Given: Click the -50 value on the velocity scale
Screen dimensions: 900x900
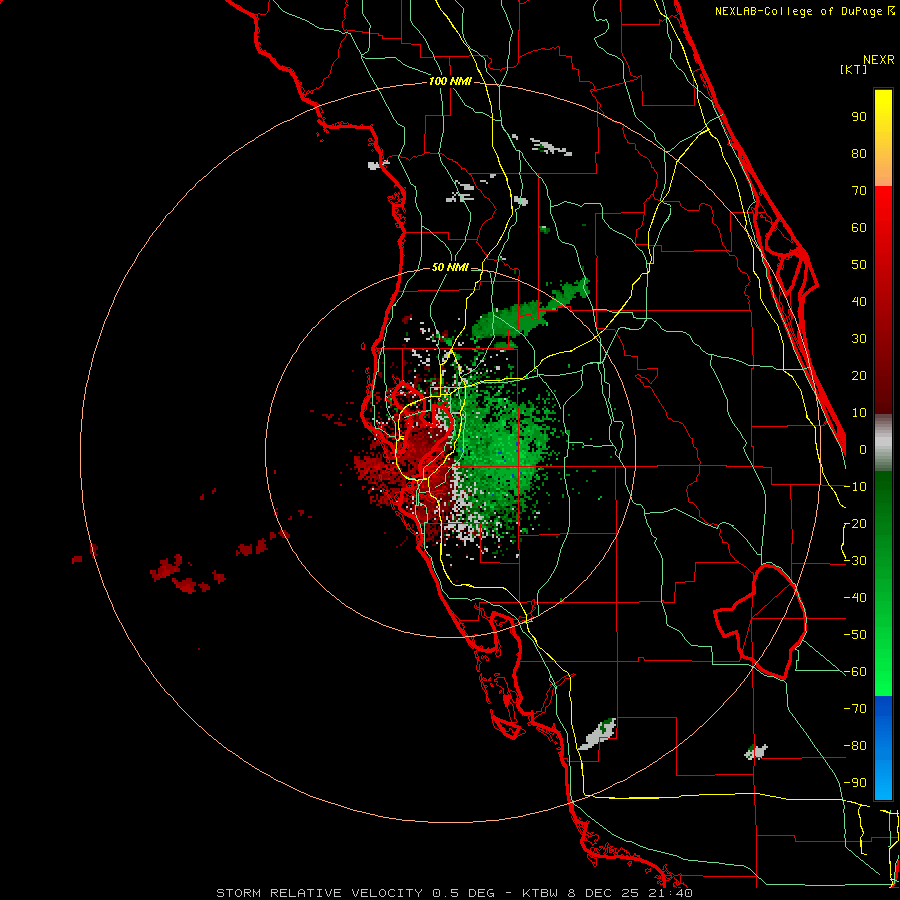Looking at the screenshot, I should coord(855,635).
